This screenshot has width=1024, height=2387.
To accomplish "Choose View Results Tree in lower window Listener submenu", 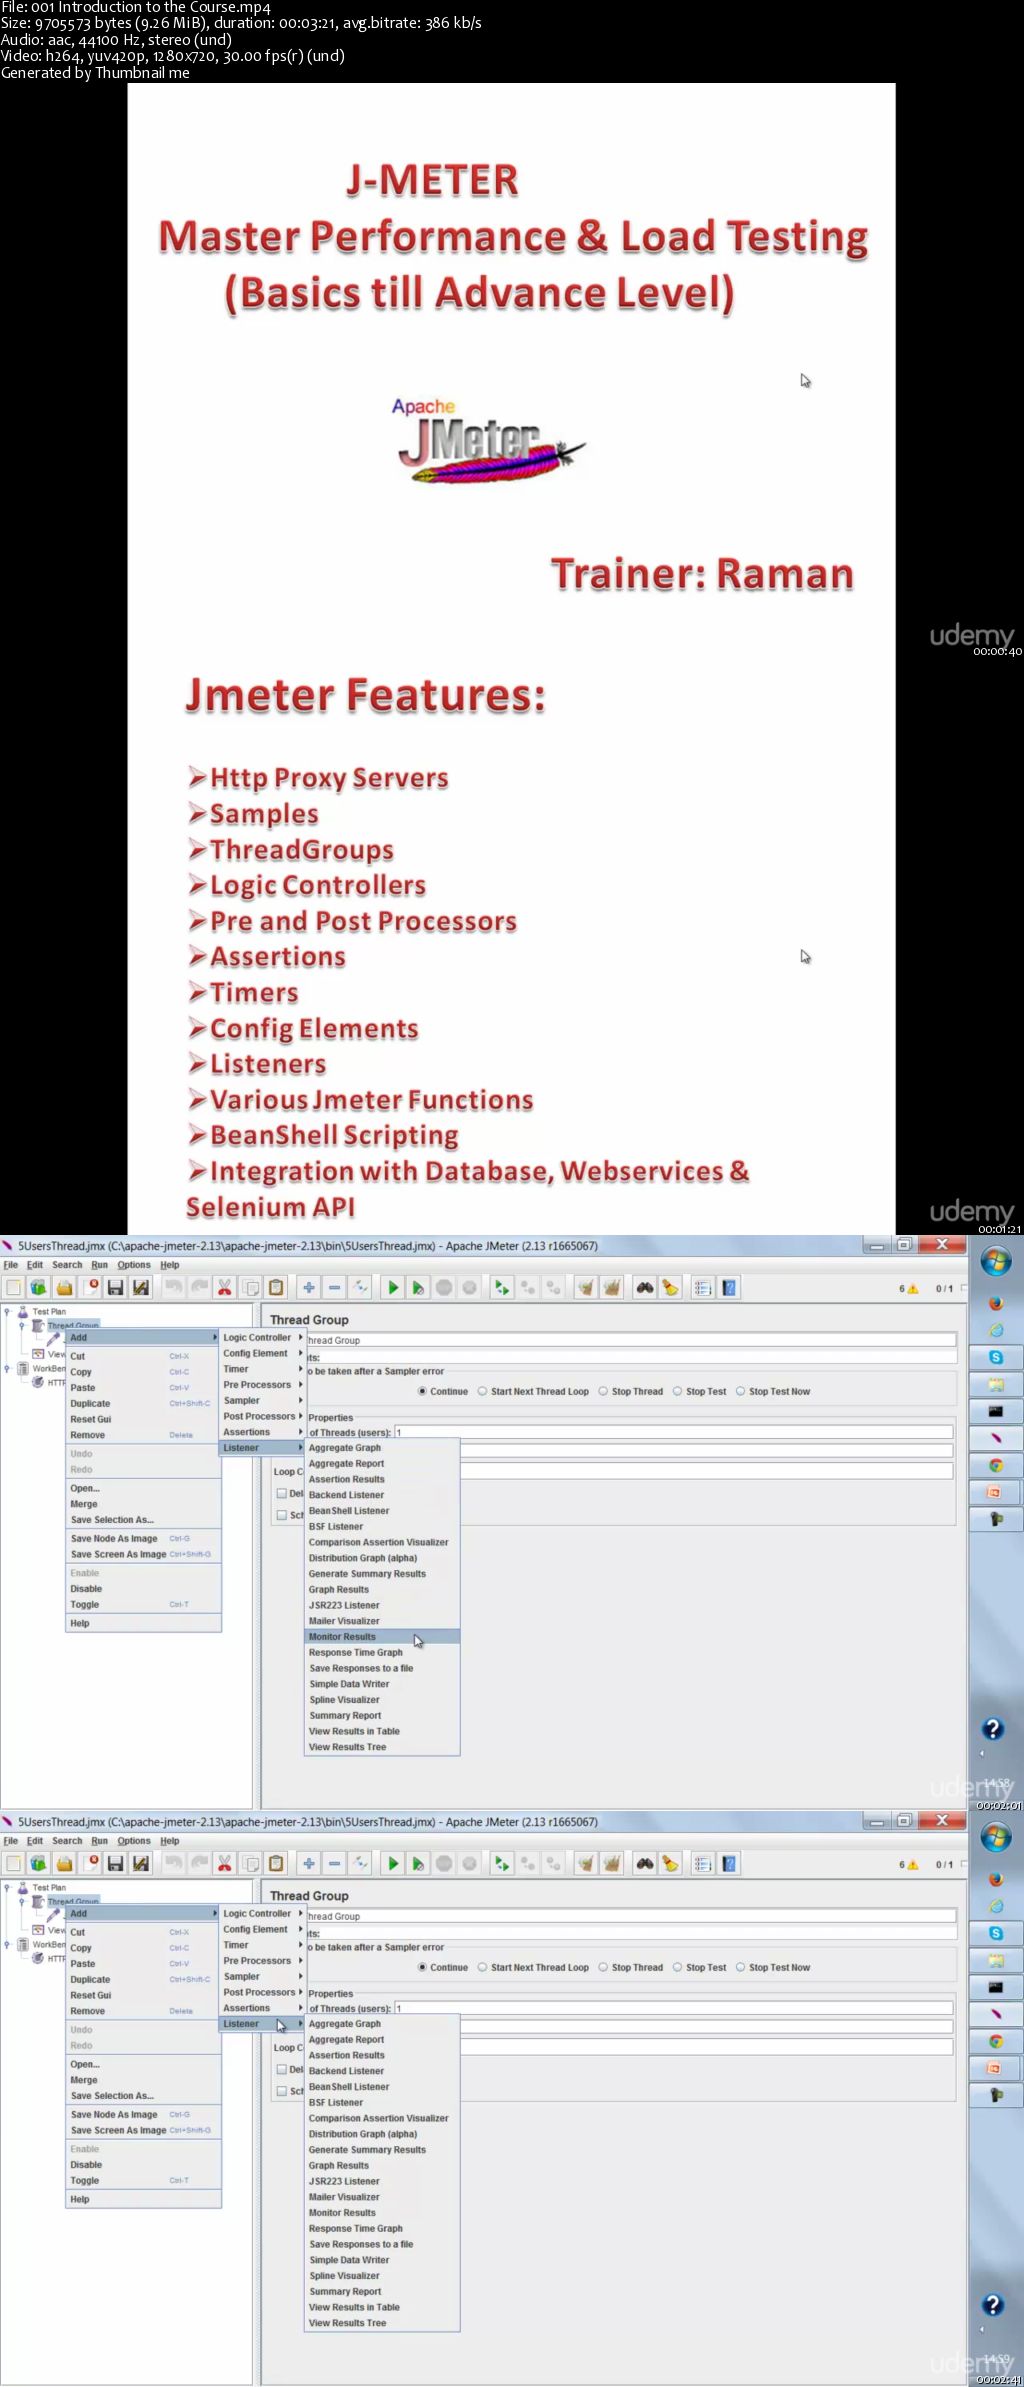I will (381, 2323).
